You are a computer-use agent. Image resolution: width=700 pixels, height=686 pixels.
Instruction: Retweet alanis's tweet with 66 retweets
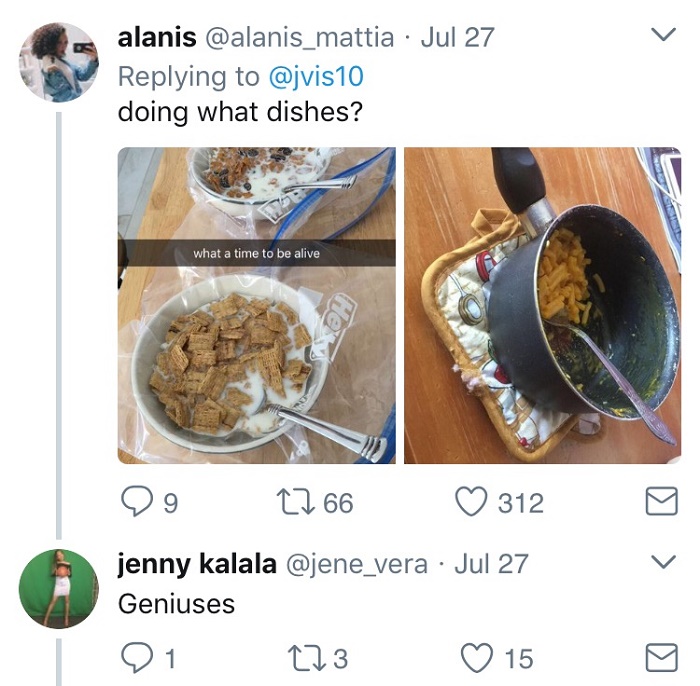coord(301,502)
